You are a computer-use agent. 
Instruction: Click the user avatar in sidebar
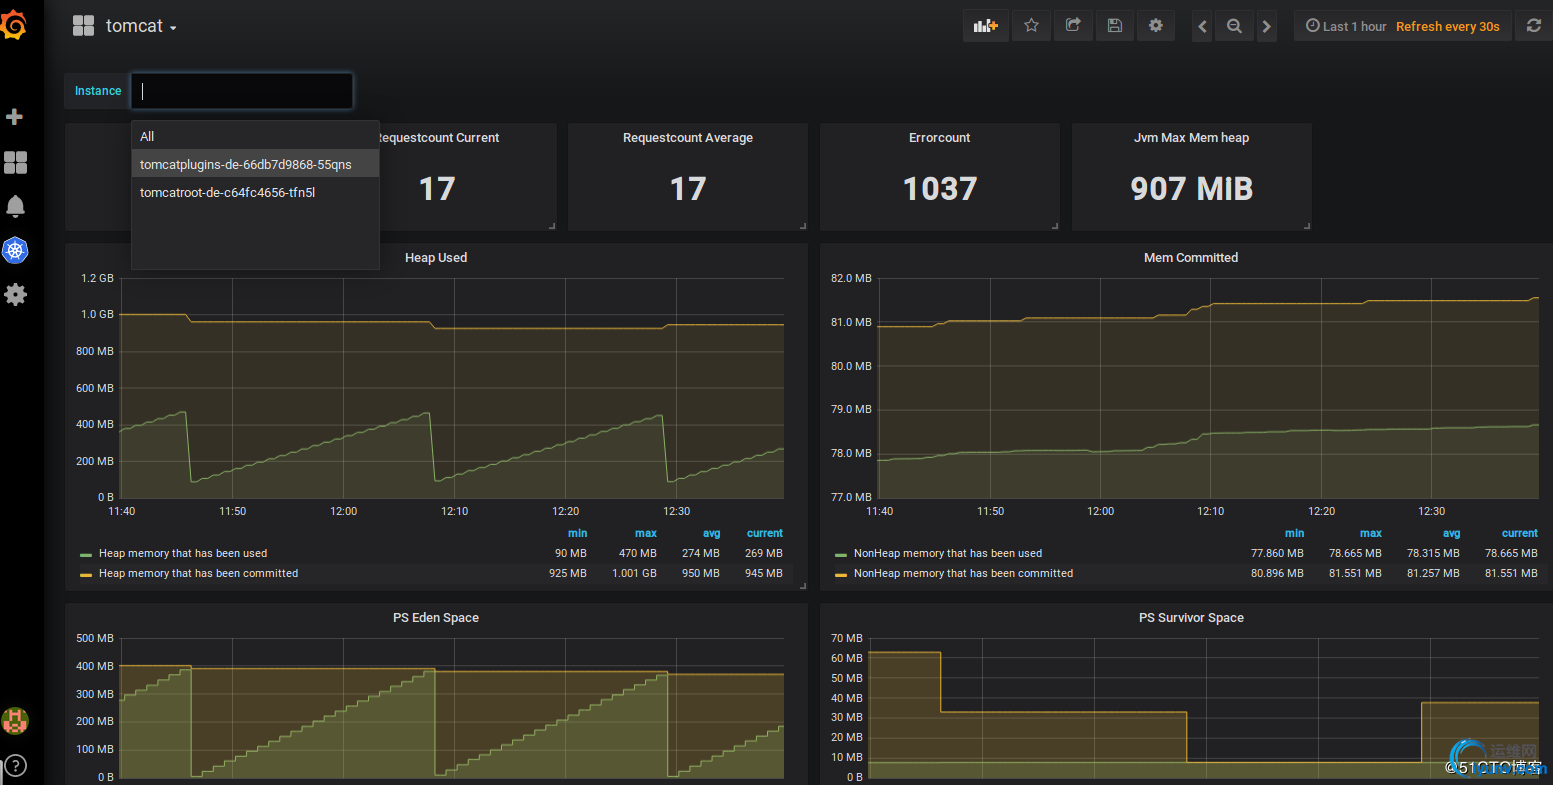(15, 720)
